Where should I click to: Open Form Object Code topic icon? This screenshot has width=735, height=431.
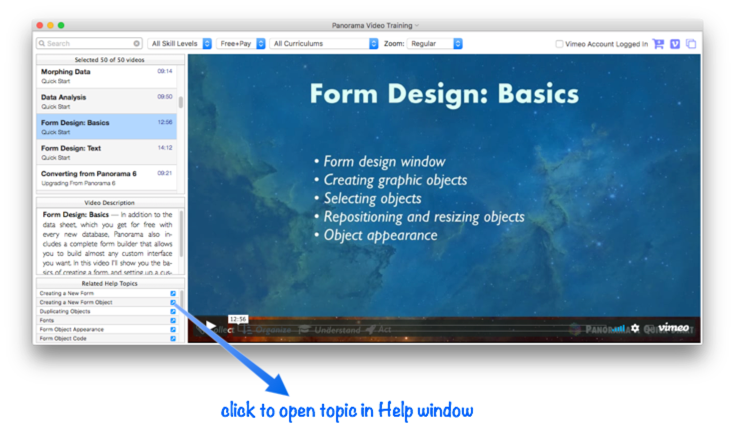click(x=173, y=338)
